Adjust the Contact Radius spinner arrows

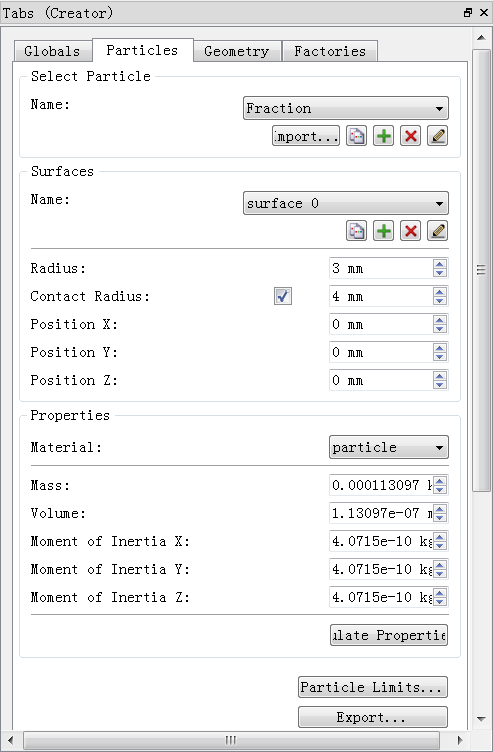[x=440, y=296]
